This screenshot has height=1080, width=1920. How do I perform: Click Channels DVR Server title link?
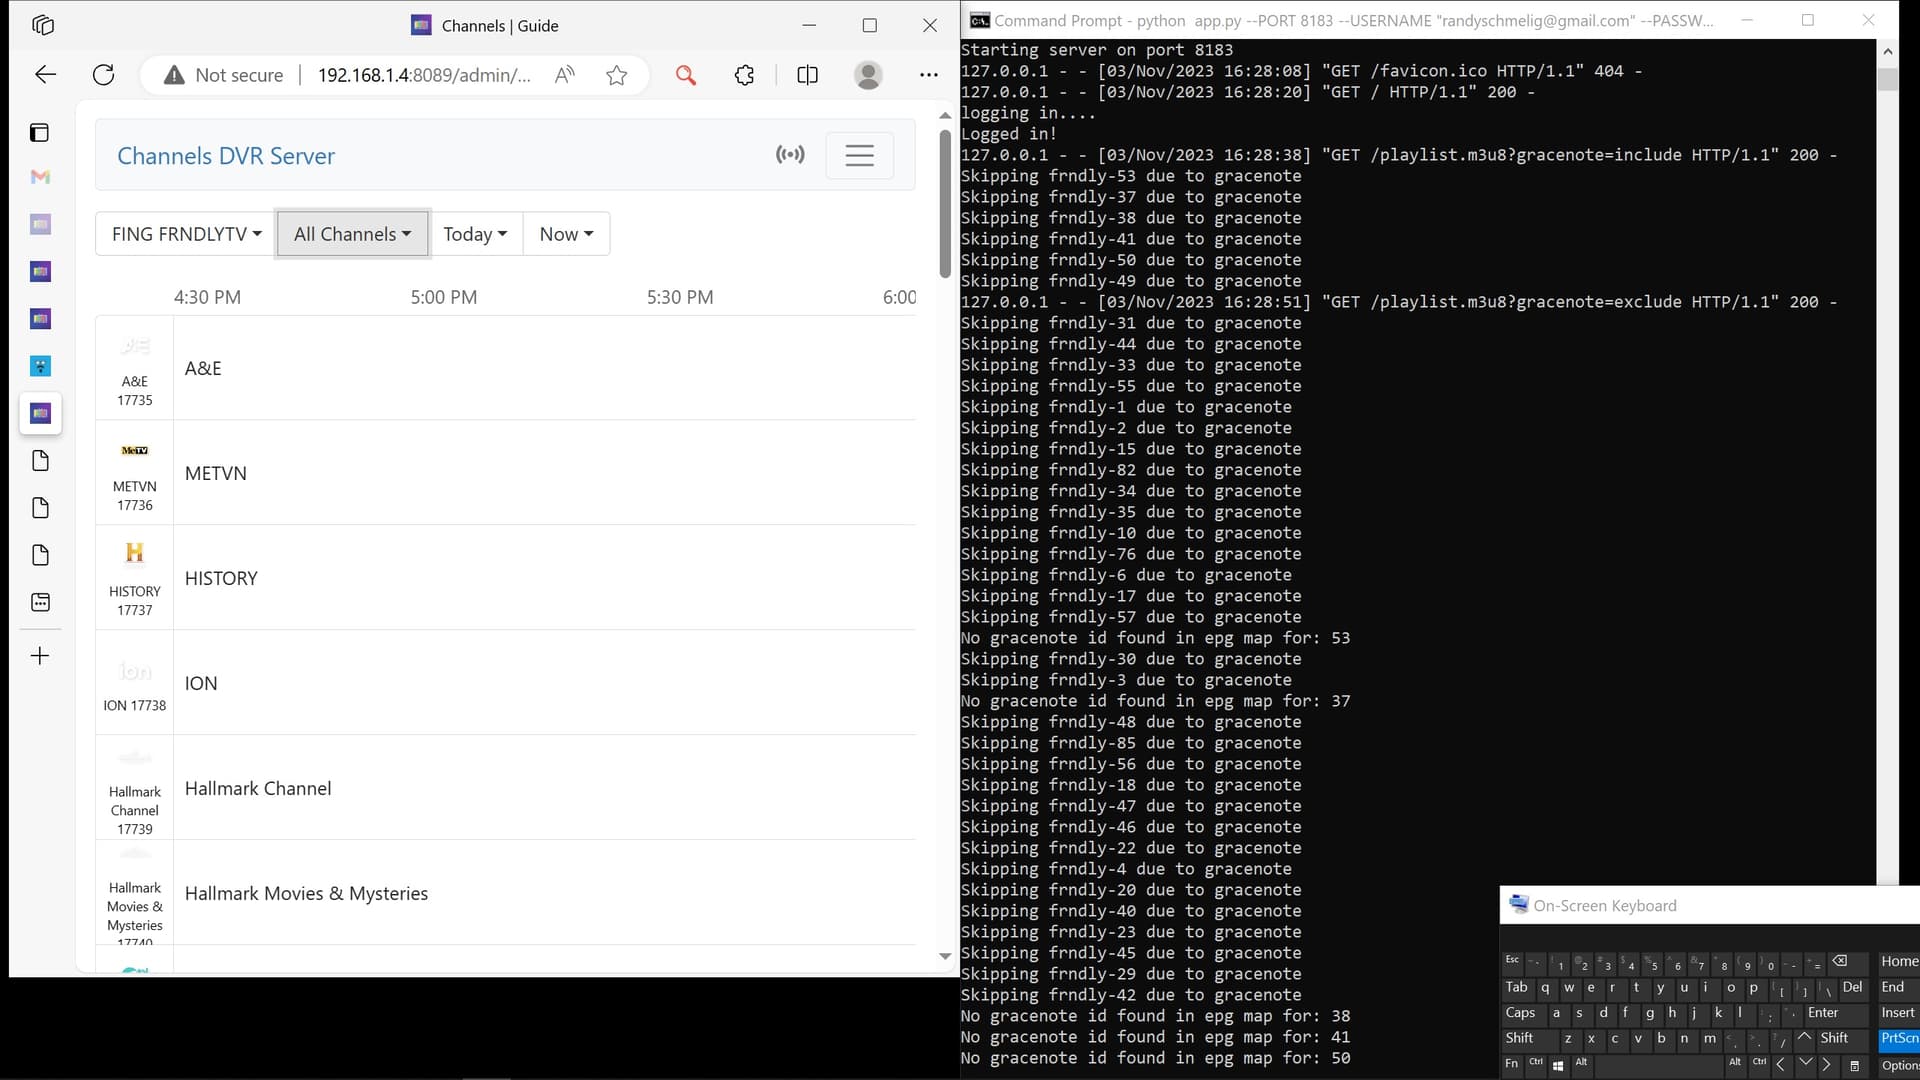point(226,156)
